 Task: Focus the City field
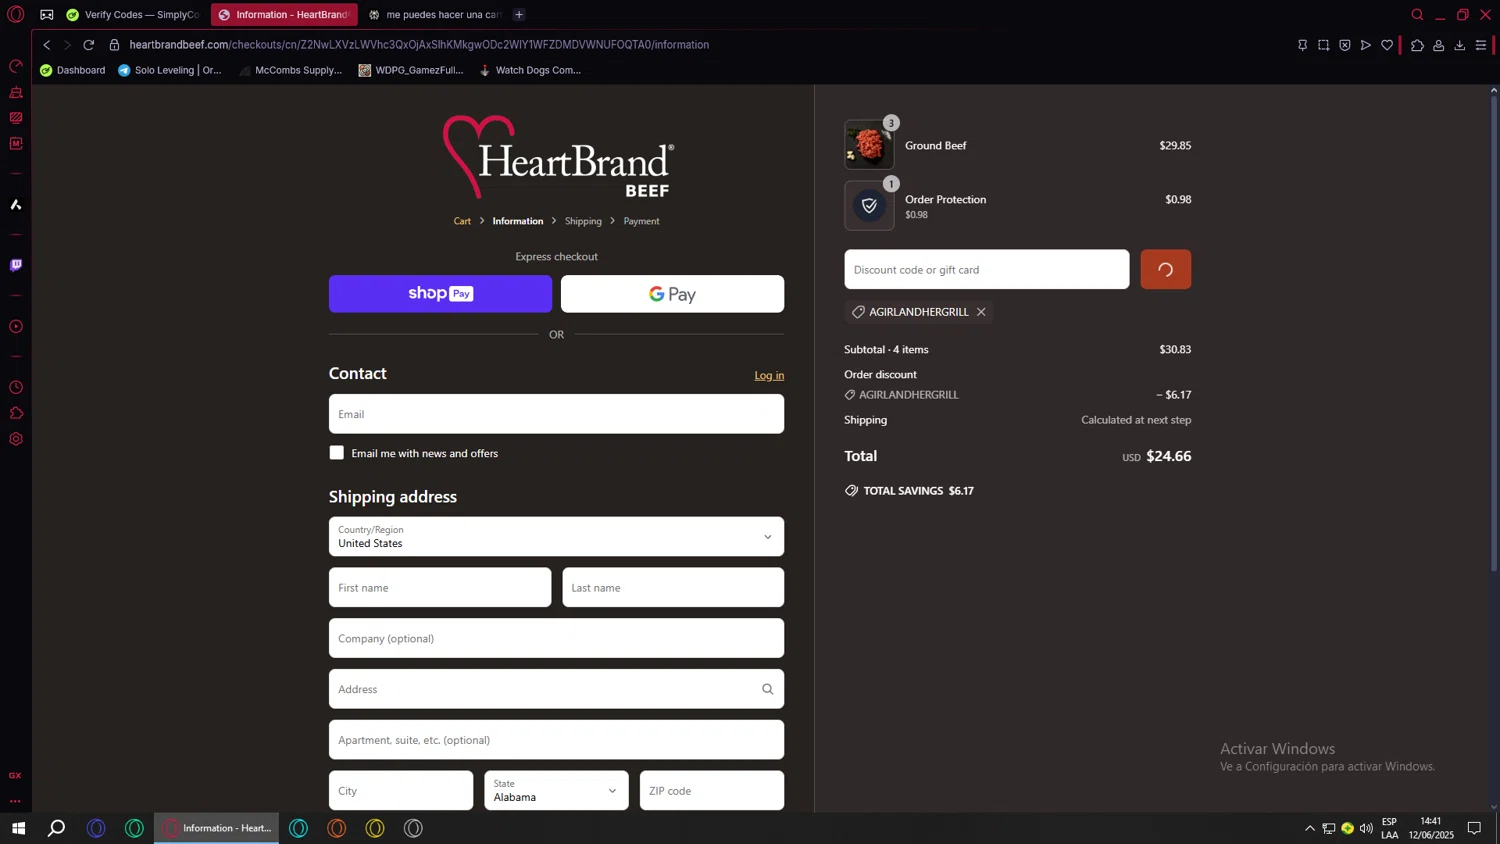(x=401, y=790)
